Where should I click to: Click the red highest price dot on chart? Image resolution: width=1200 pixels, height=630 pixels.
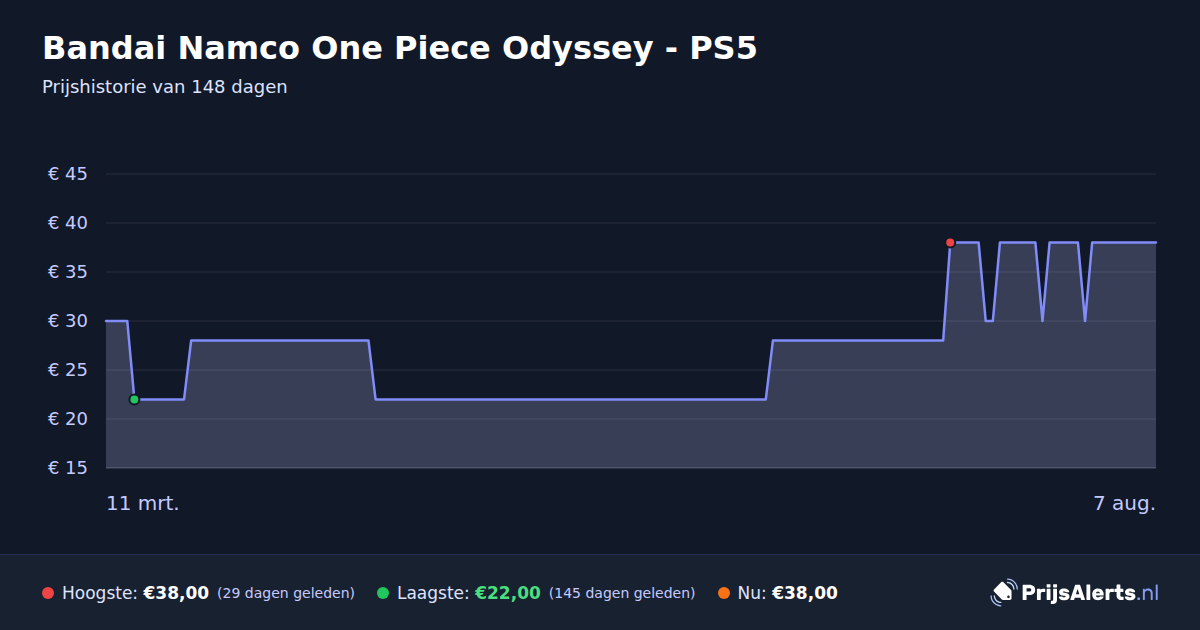click(x=950, y=243)
